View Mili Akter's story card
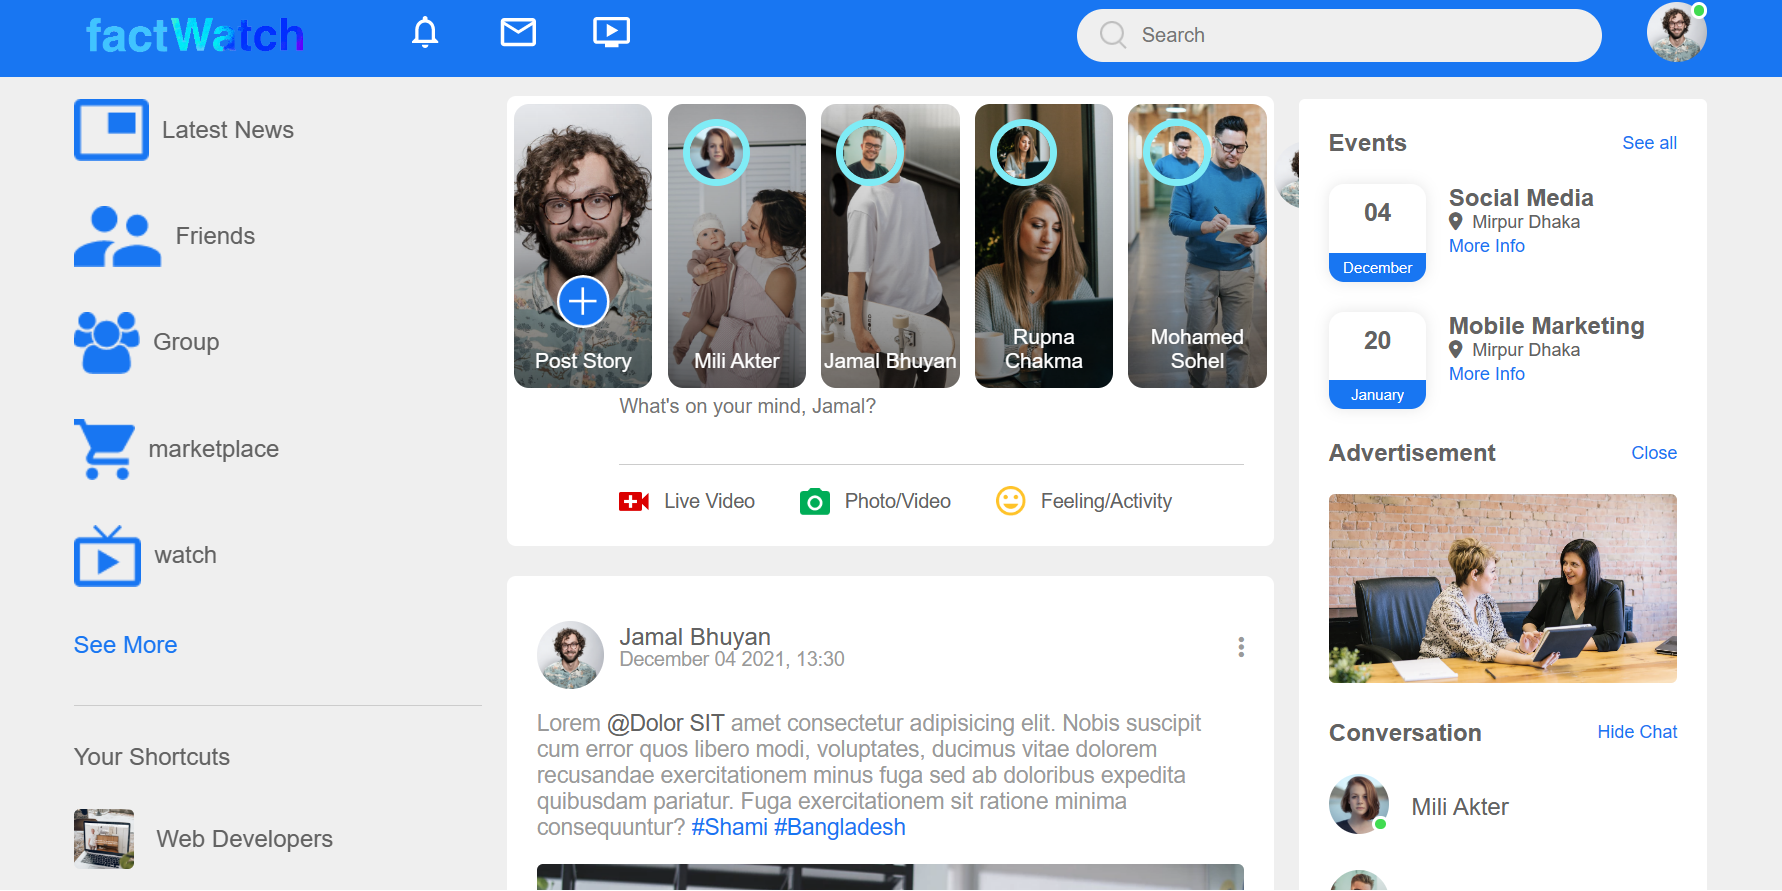1782x891 pixels. 737,246
